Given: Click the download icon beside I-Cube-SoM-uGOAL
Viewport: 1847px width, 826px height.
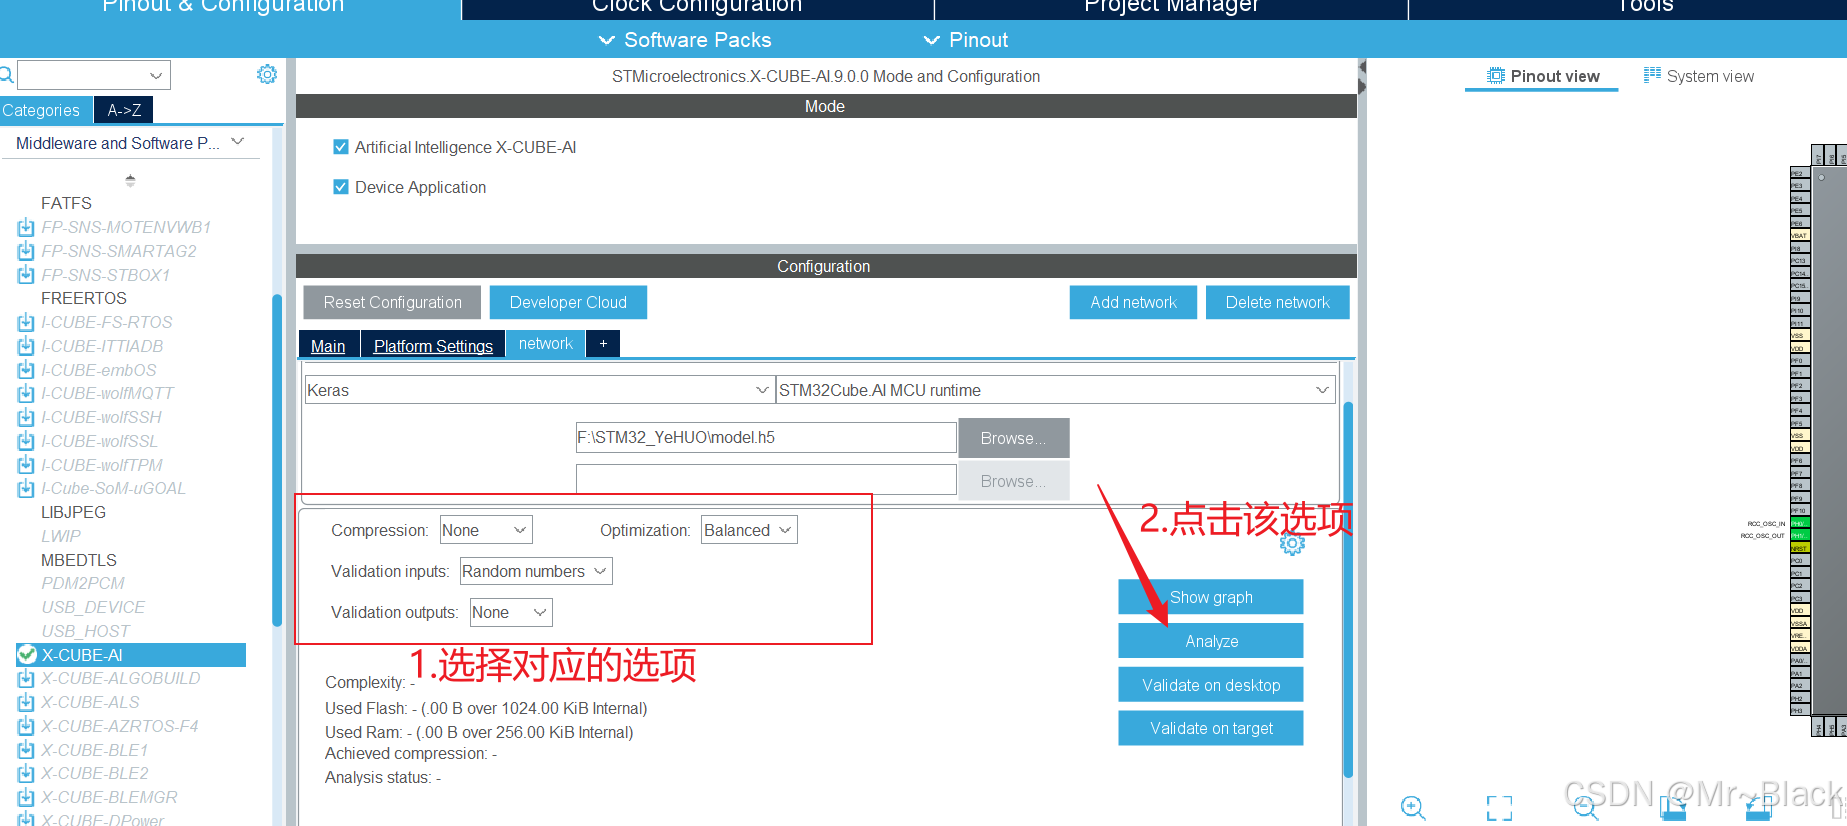Looking at the screenshot, I should tap(26, 489).
